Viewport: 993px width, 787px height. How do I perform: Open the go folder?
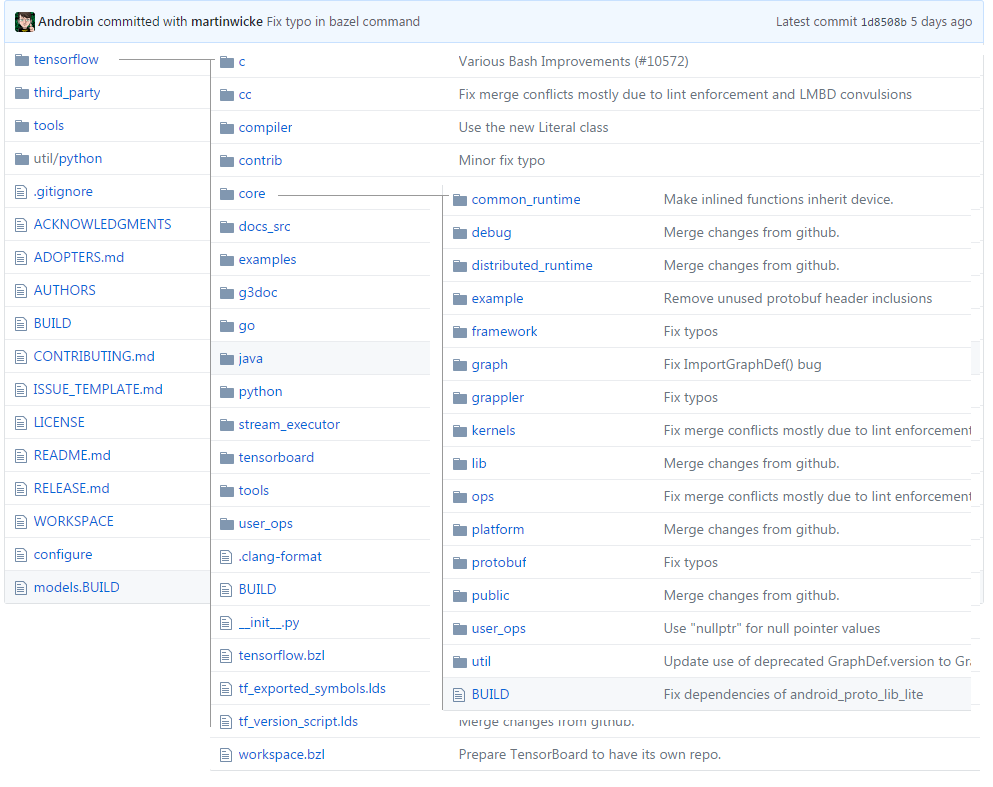pyautogui.click(x=246, y=326)
